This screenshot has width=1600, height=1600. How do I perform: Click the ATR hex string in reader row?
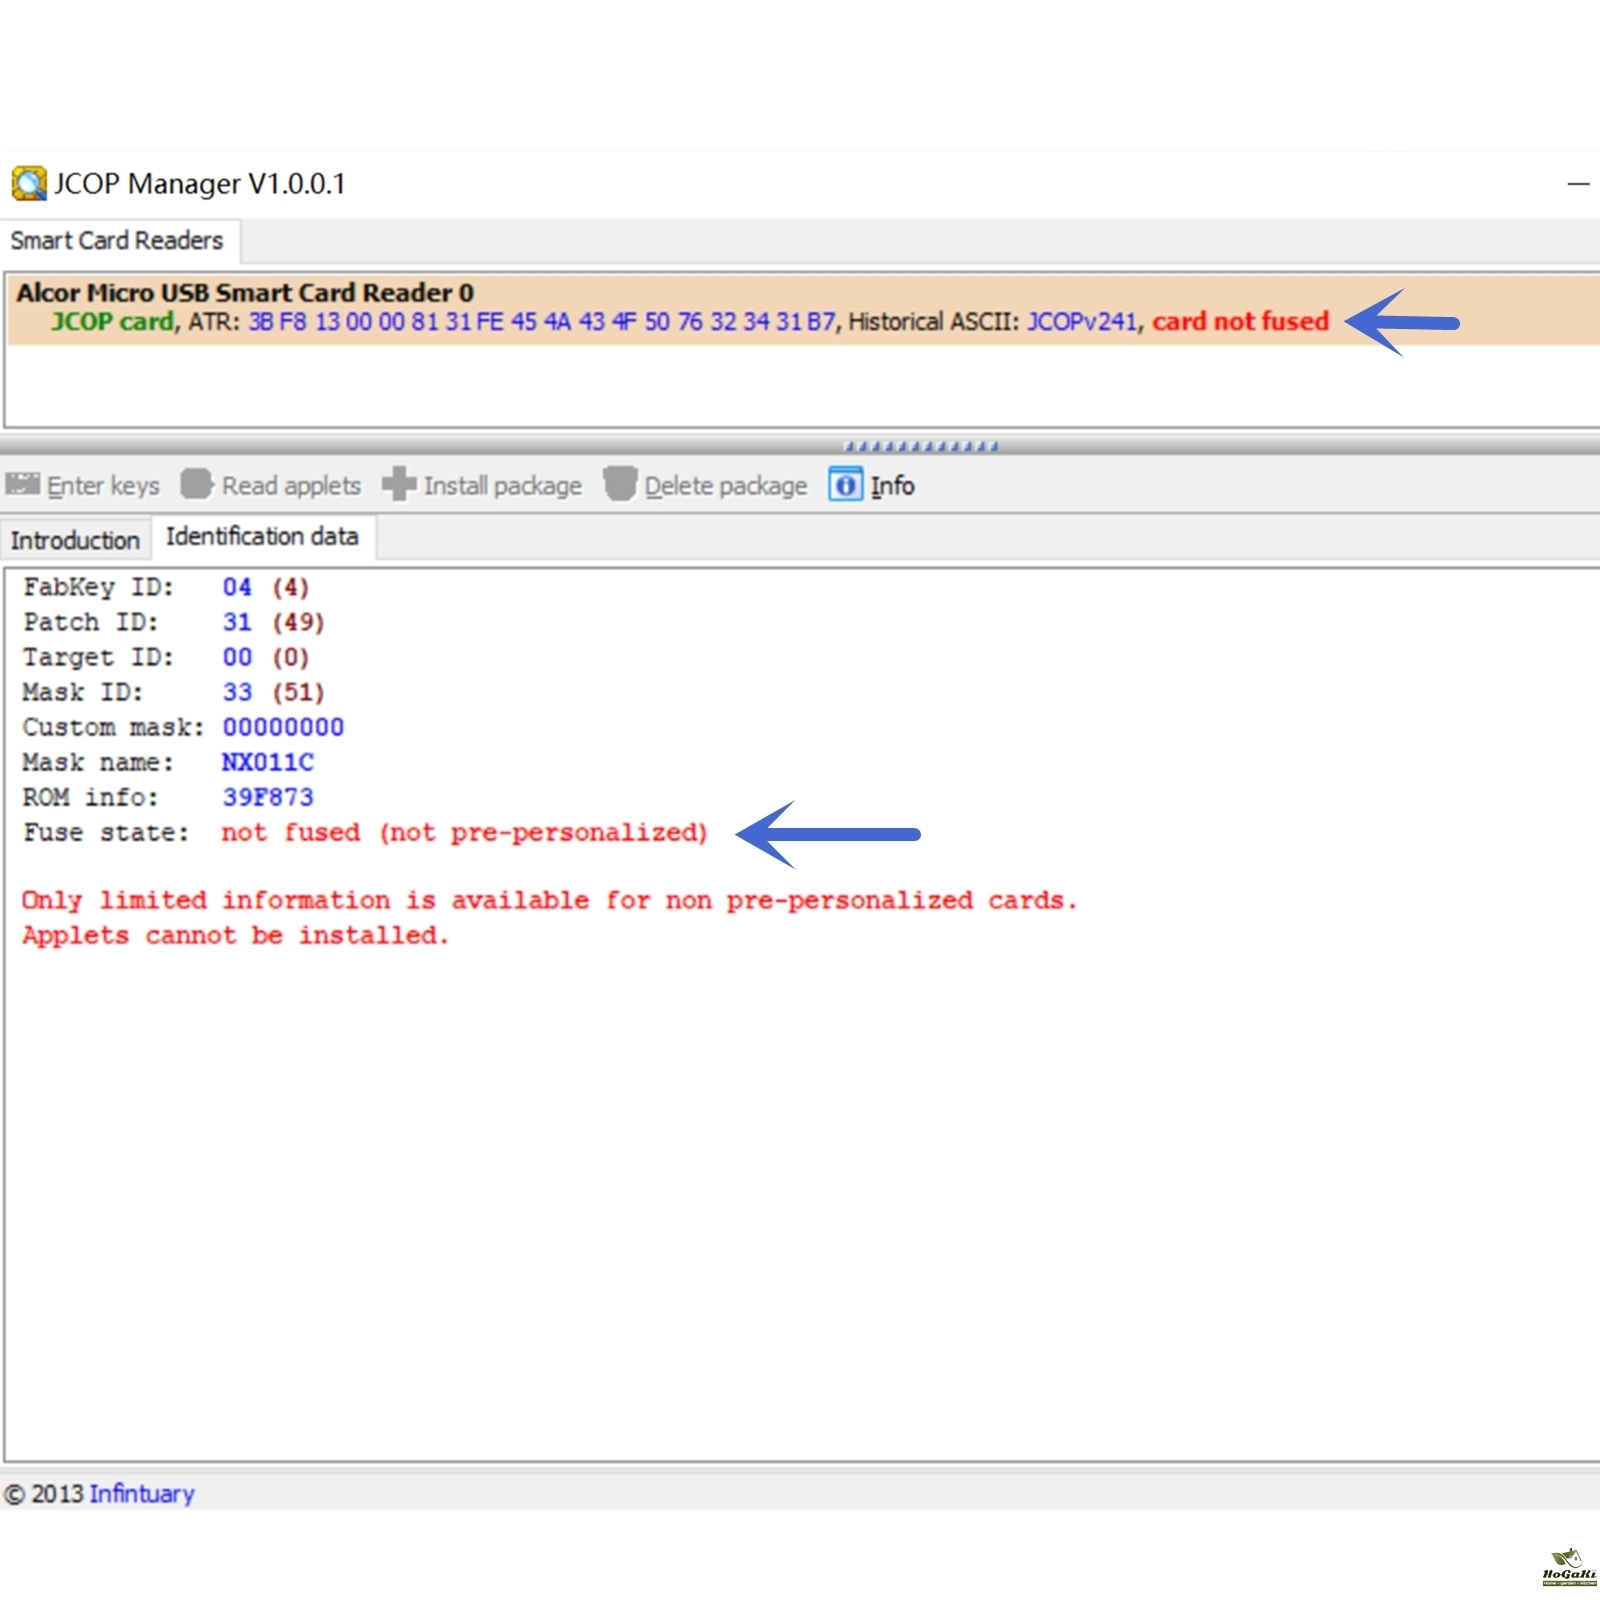[541, 322]
